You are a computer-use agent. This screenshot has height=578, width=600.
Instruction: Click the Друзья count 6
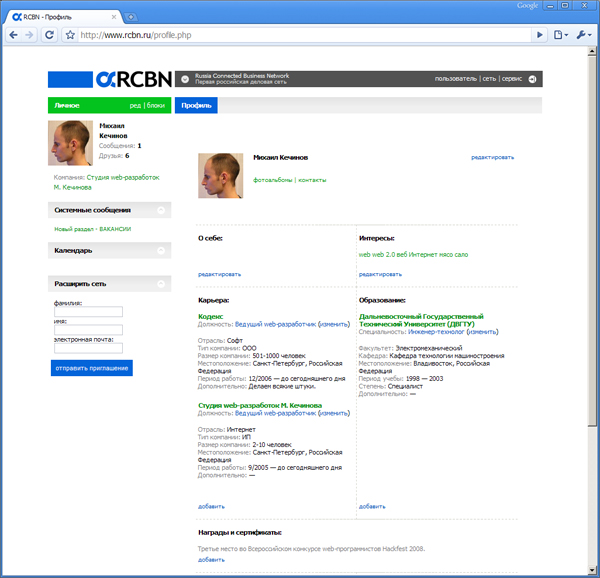(127, 156)
